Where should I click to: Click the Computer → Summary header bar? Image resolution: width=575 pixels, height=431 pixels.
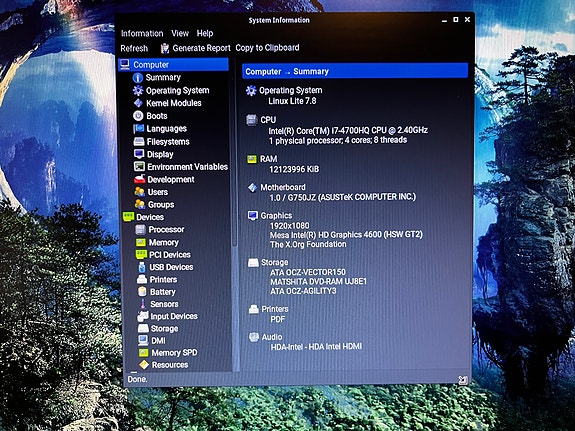point(355,71)
